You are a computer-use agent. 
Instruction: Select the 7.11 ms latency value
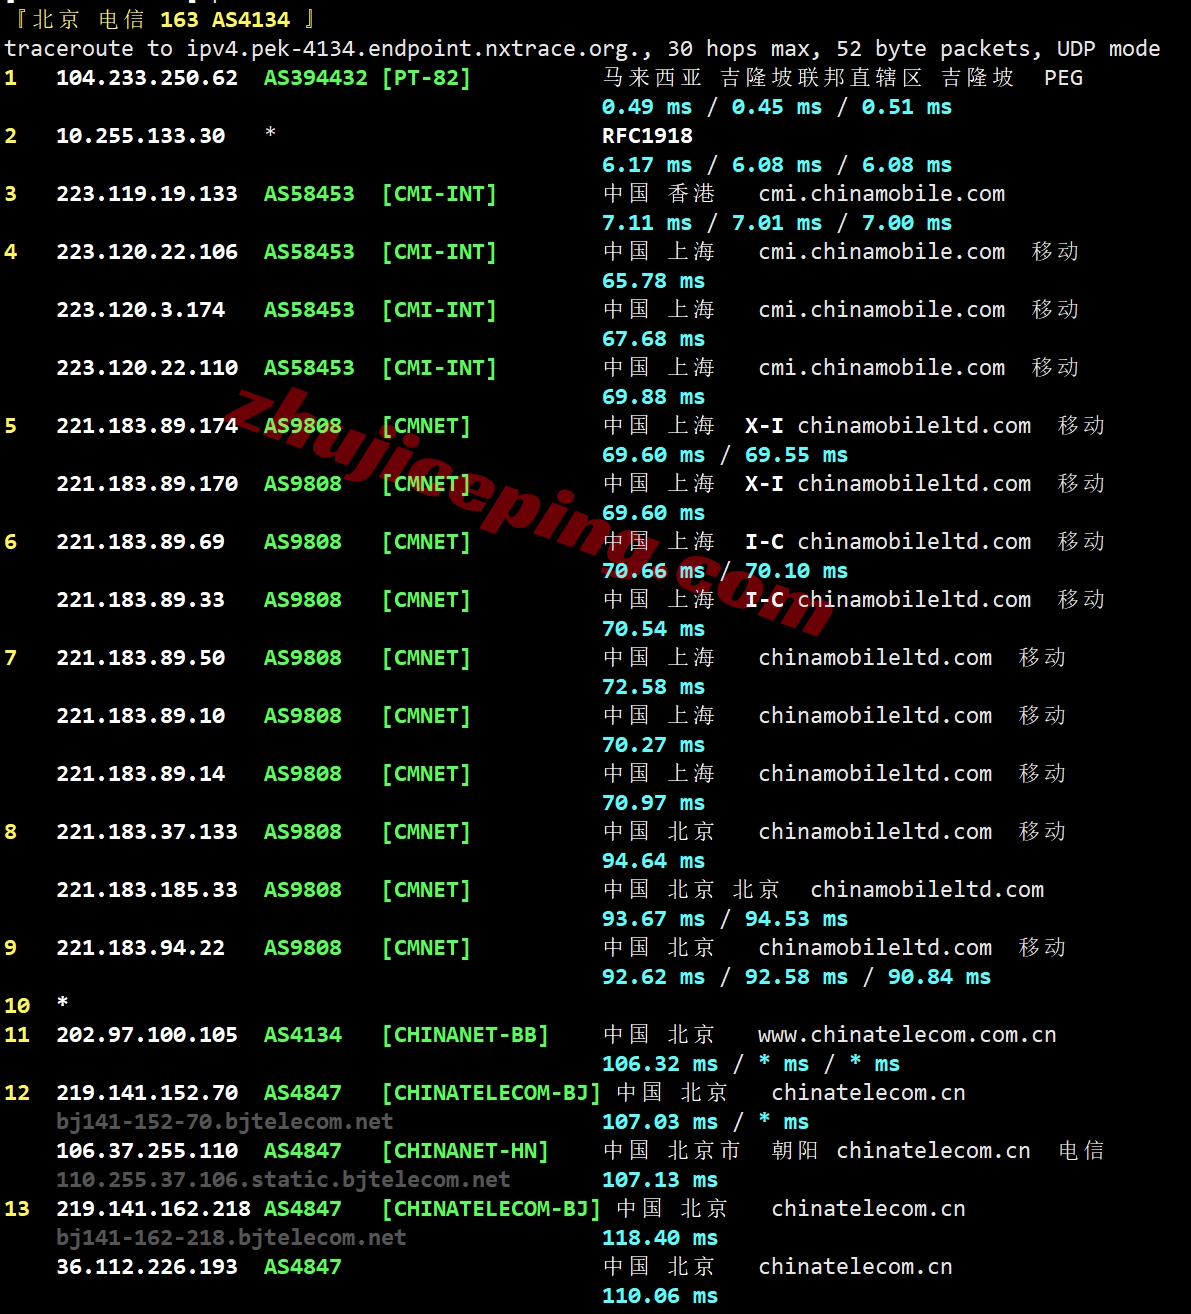647,223
